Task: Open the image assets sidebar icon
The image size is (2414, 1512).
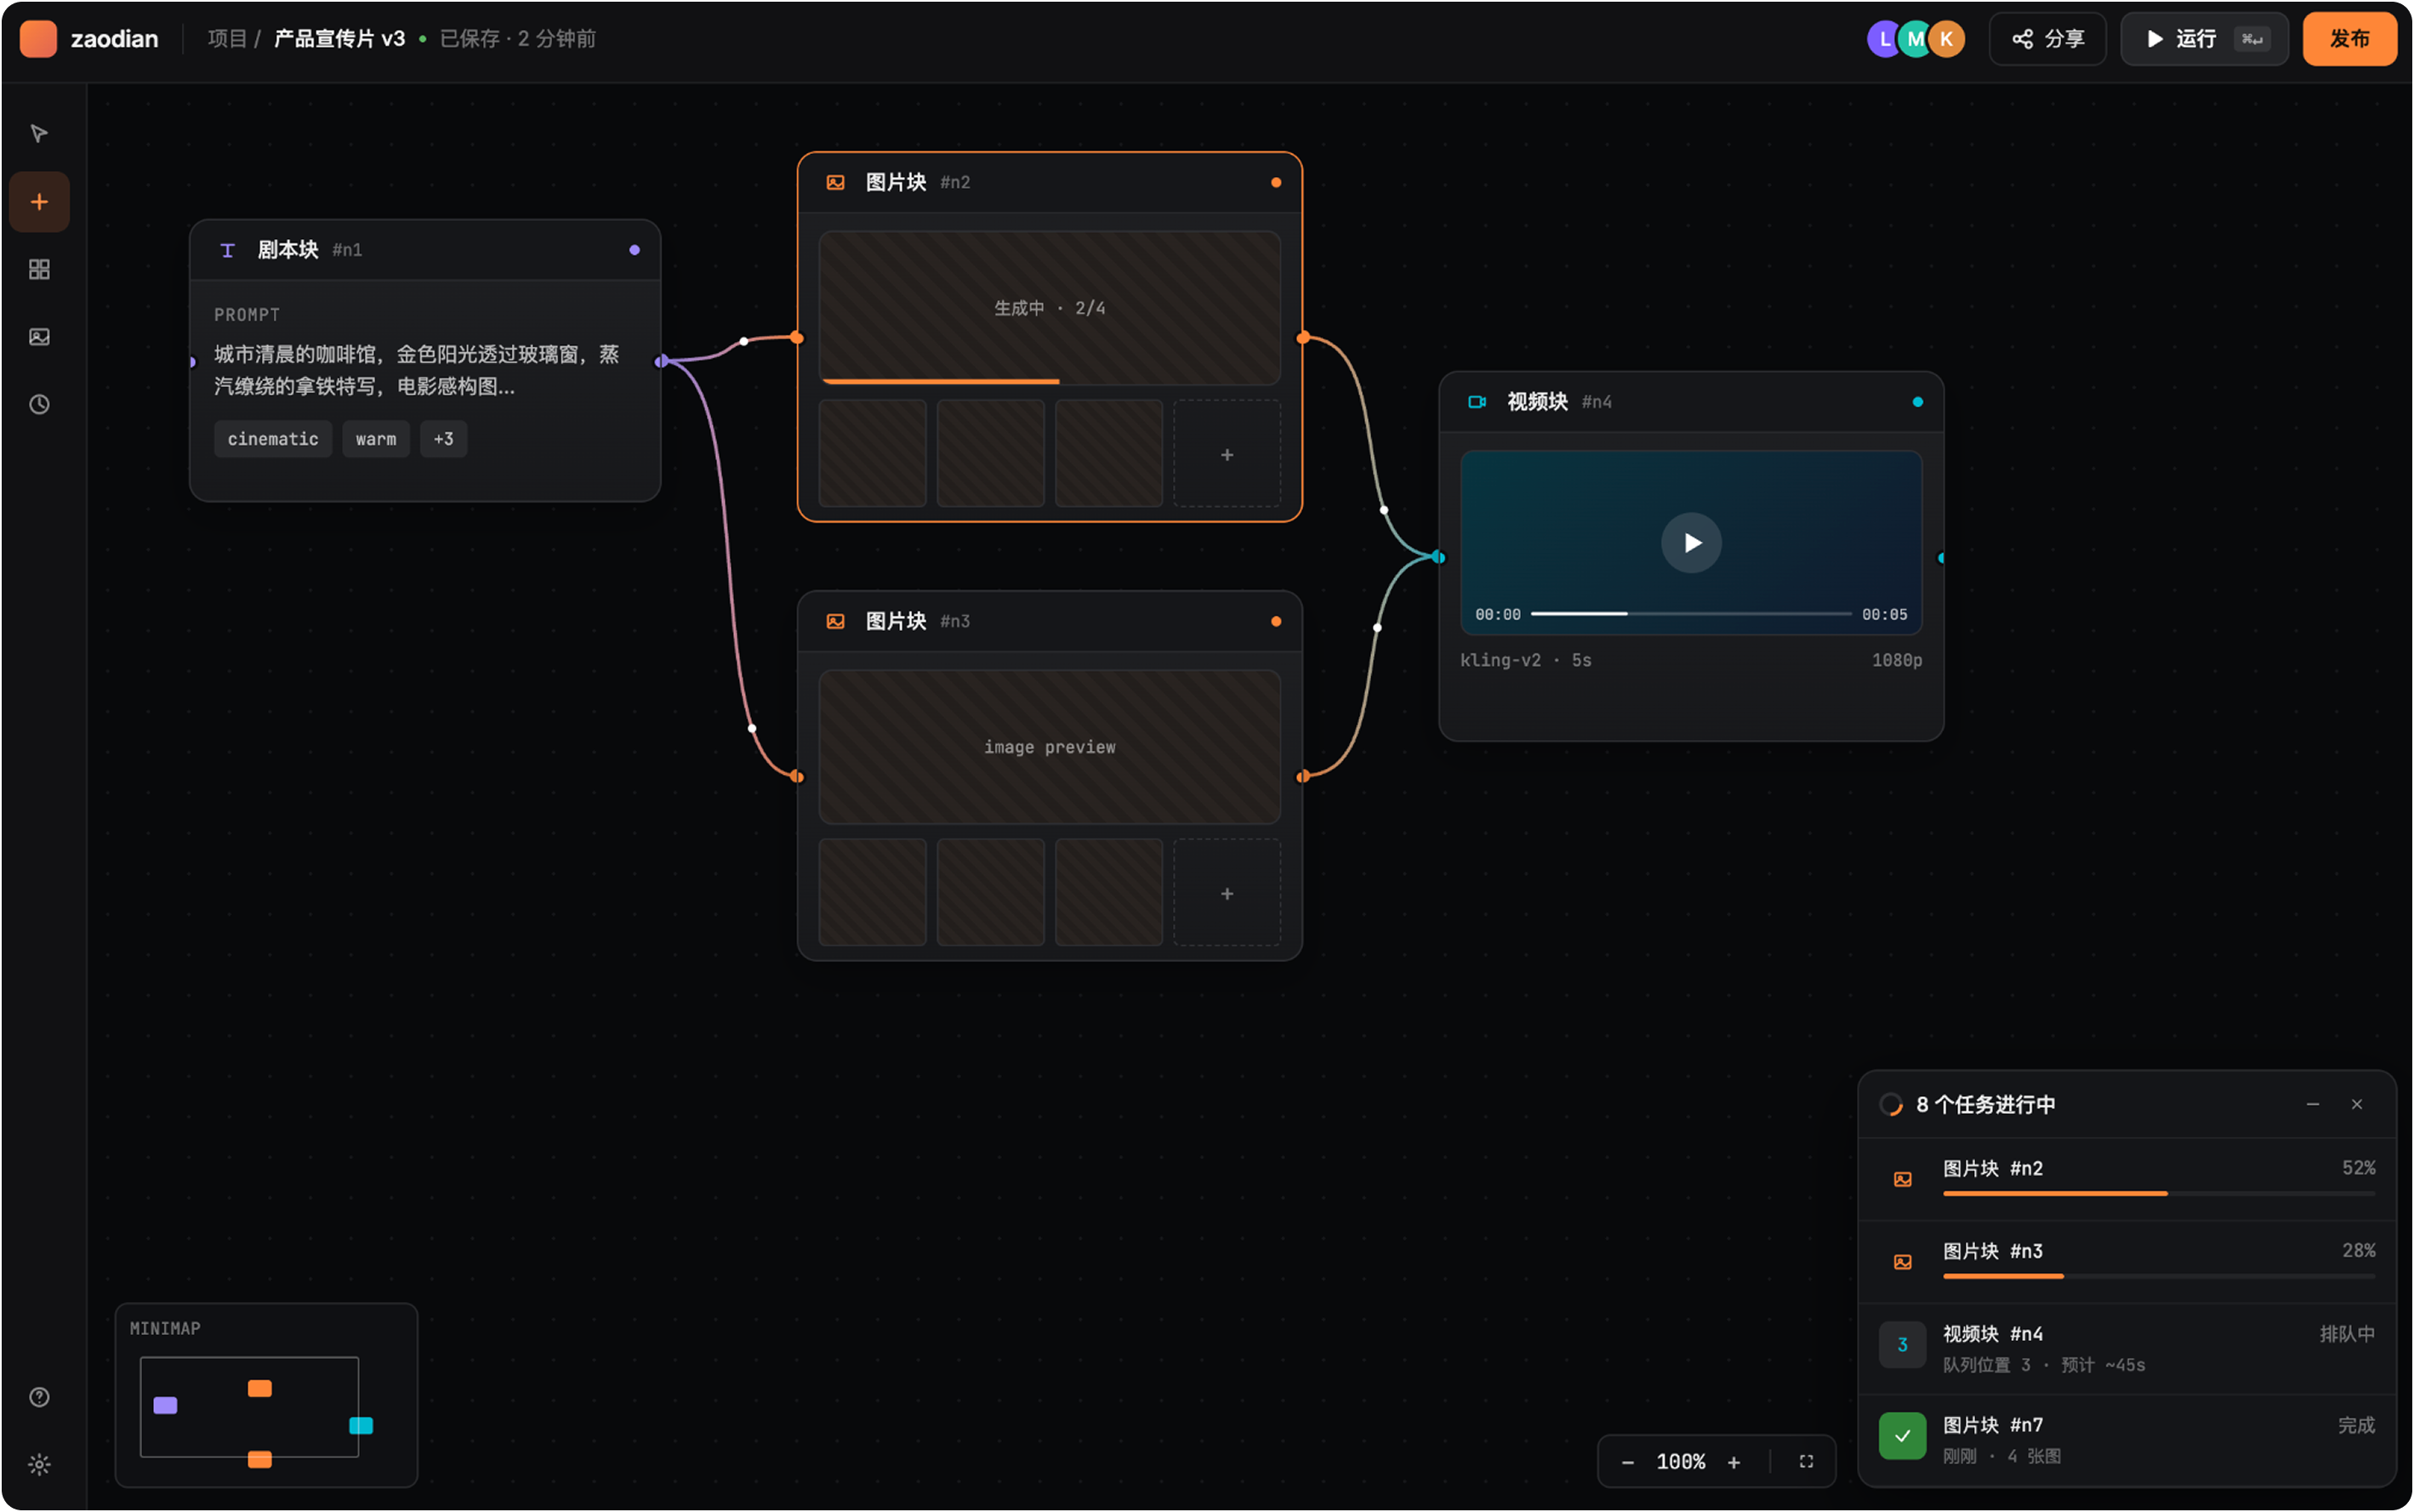Action: click(x=39, y=337)
